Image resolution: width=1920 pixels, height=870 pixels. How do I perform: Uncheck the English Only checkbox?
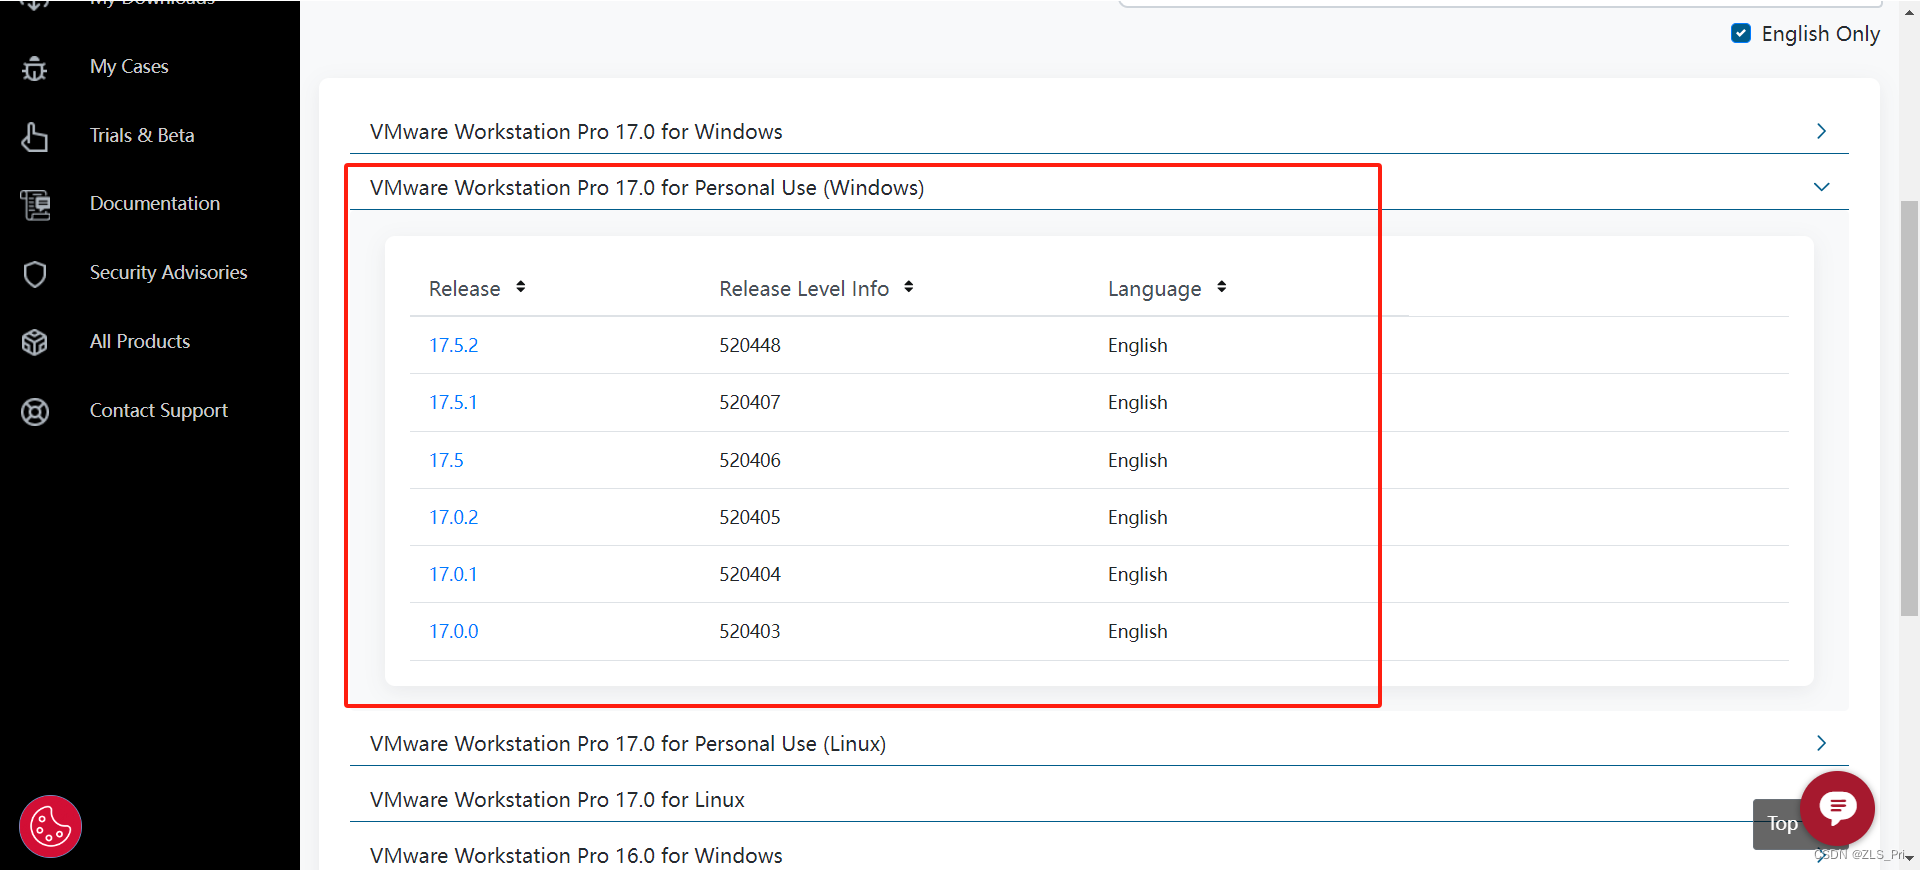coord(1741,33)
